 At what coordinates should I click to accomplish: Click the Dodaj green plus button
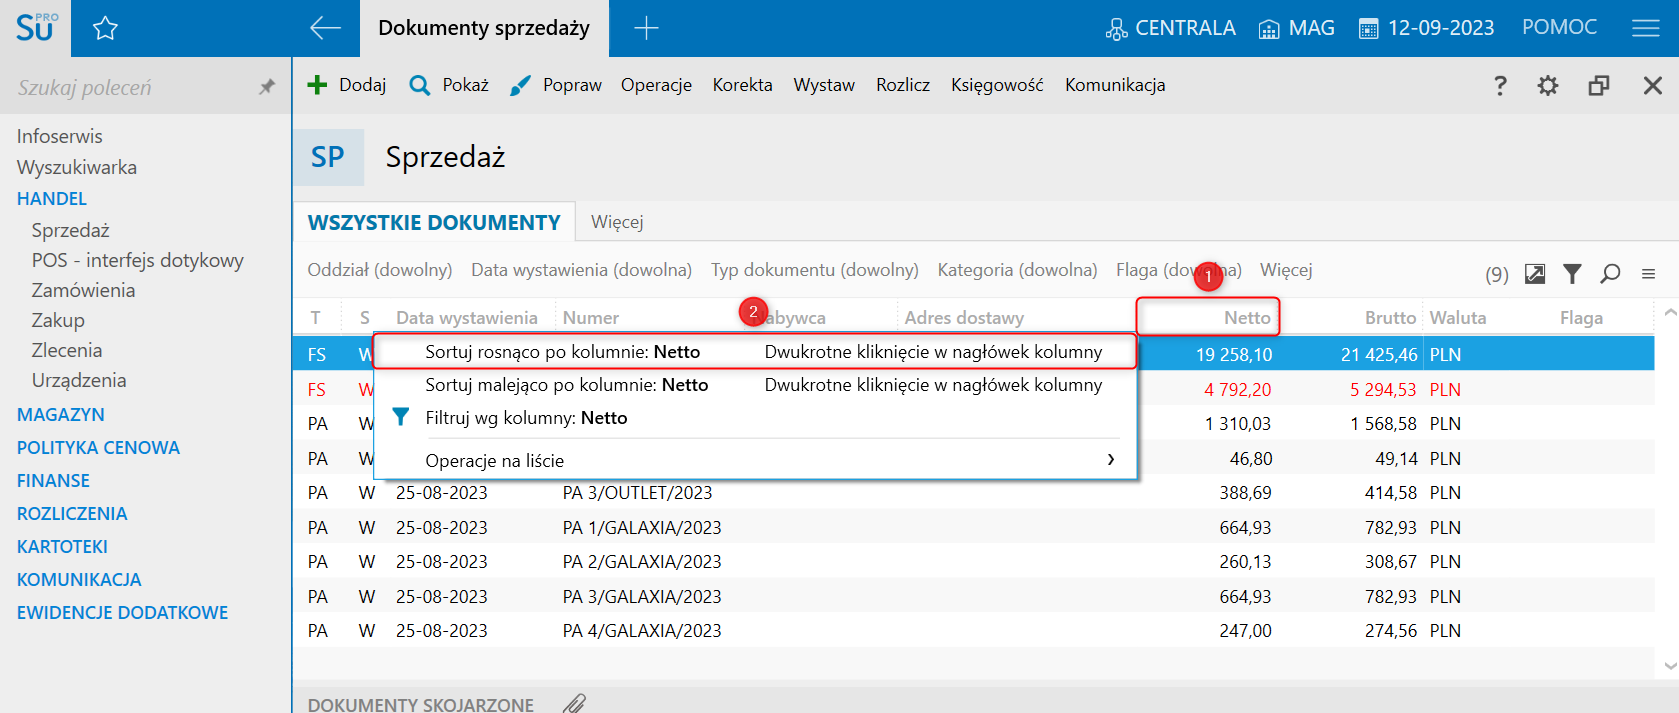(346, 85)
